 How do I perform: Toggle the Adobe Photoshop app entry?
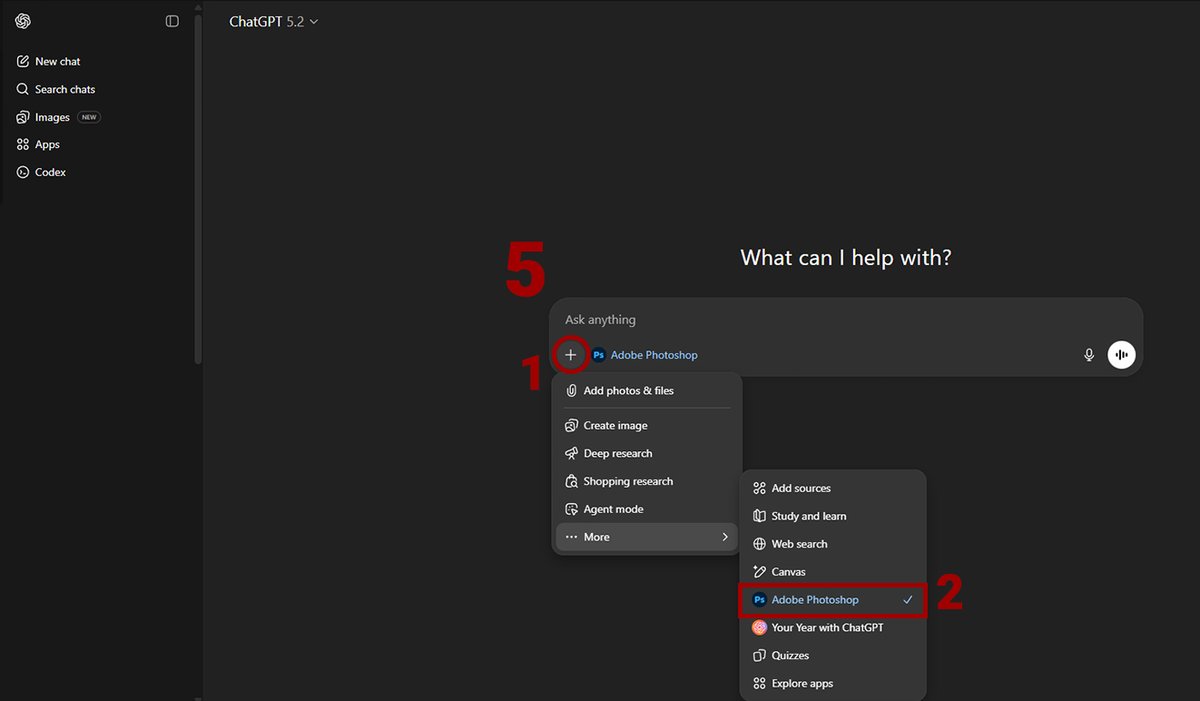(833, 600)
